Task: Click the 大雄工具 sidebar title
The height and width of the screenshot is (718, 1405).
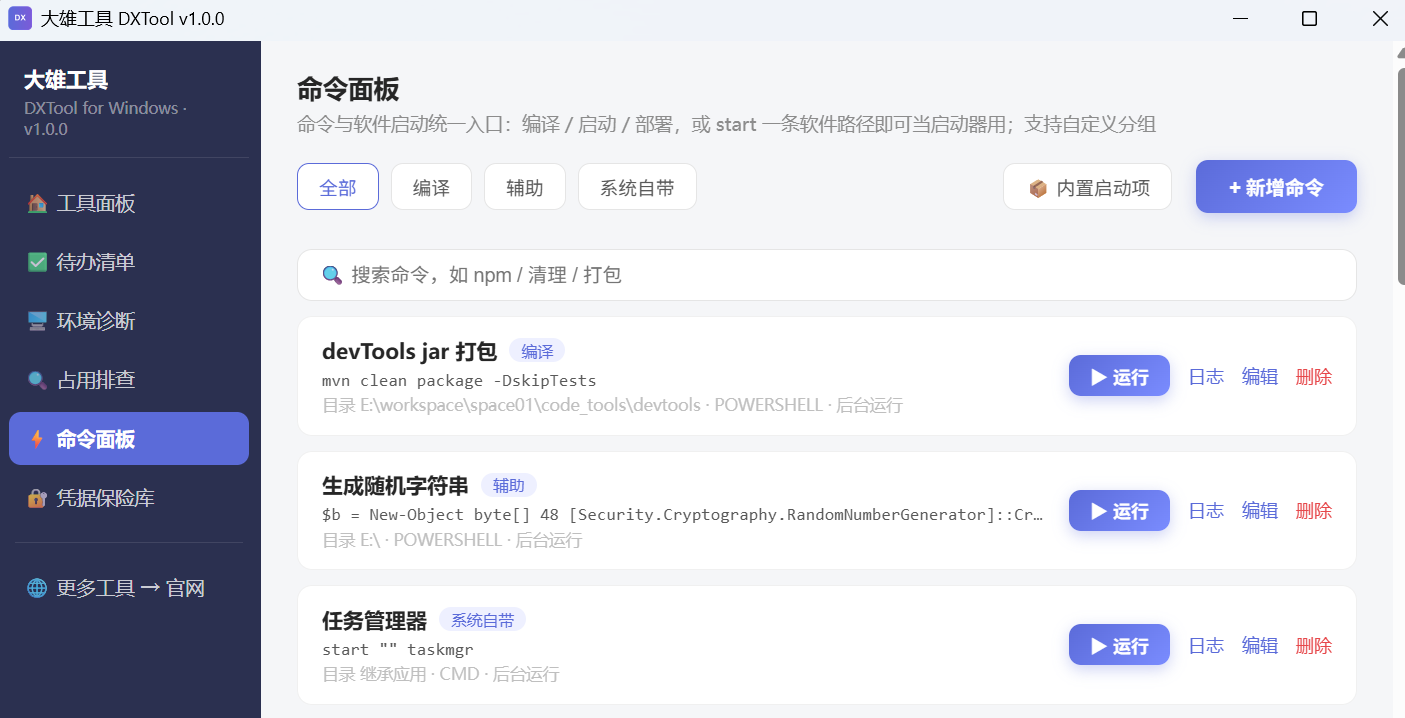Action: tap(66, 80)
